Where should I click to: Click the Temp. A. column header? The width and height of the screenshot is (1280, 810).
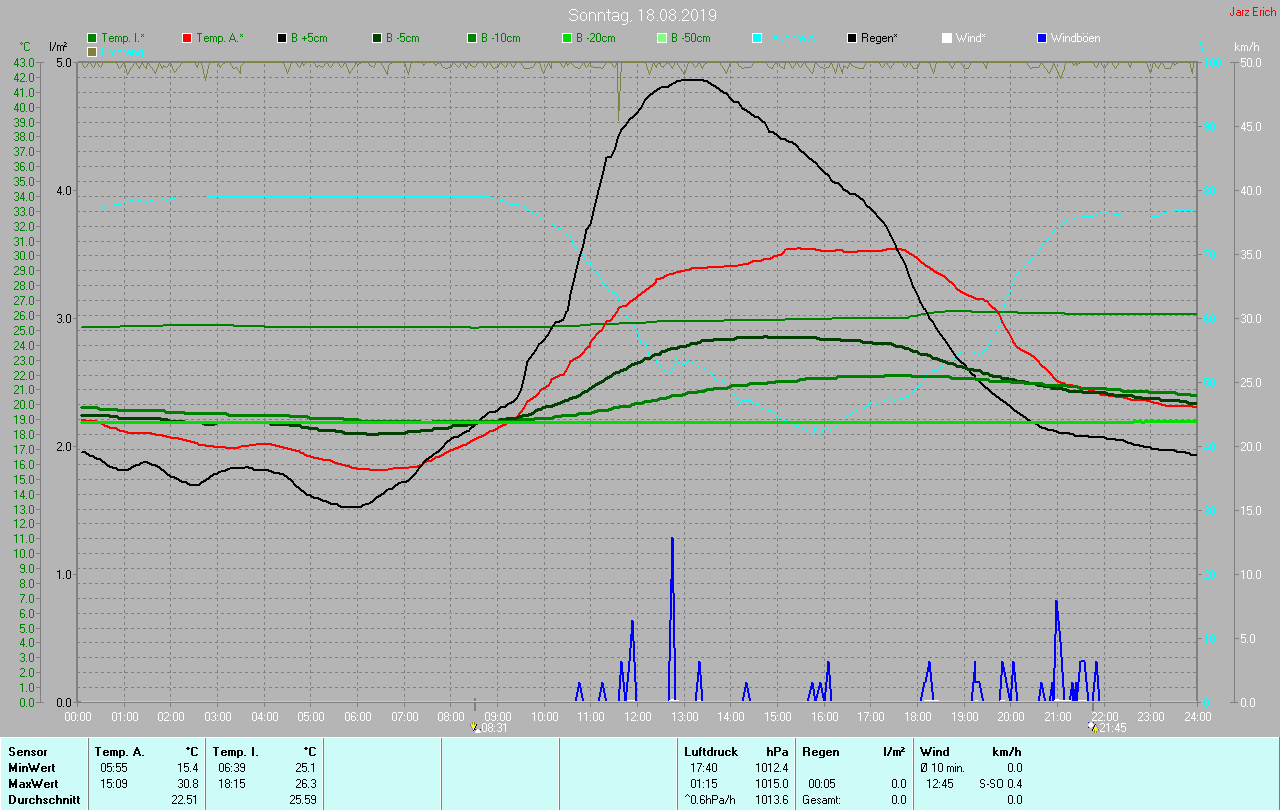pos(119,751)
